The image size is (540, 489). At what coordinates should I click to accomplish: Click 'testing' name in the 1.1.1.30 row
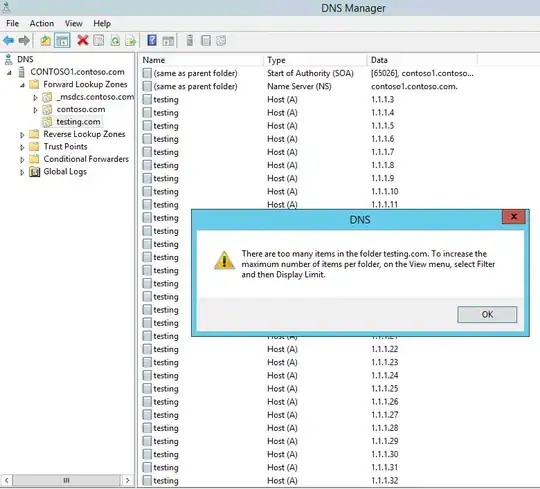[x=166, y=454]
